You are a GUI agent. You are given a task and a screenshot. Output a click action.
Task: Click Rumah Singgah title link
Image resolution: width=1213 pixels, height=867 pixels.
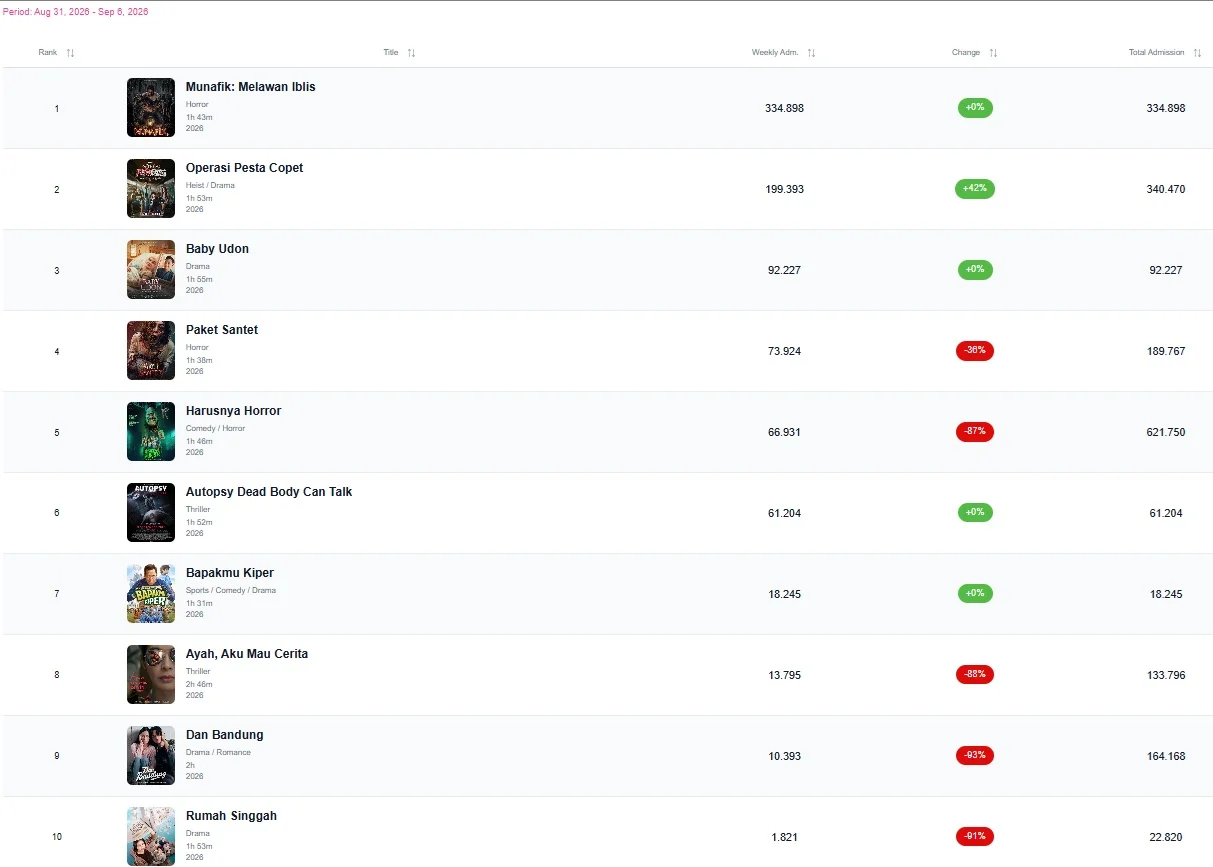pos(231,816)
